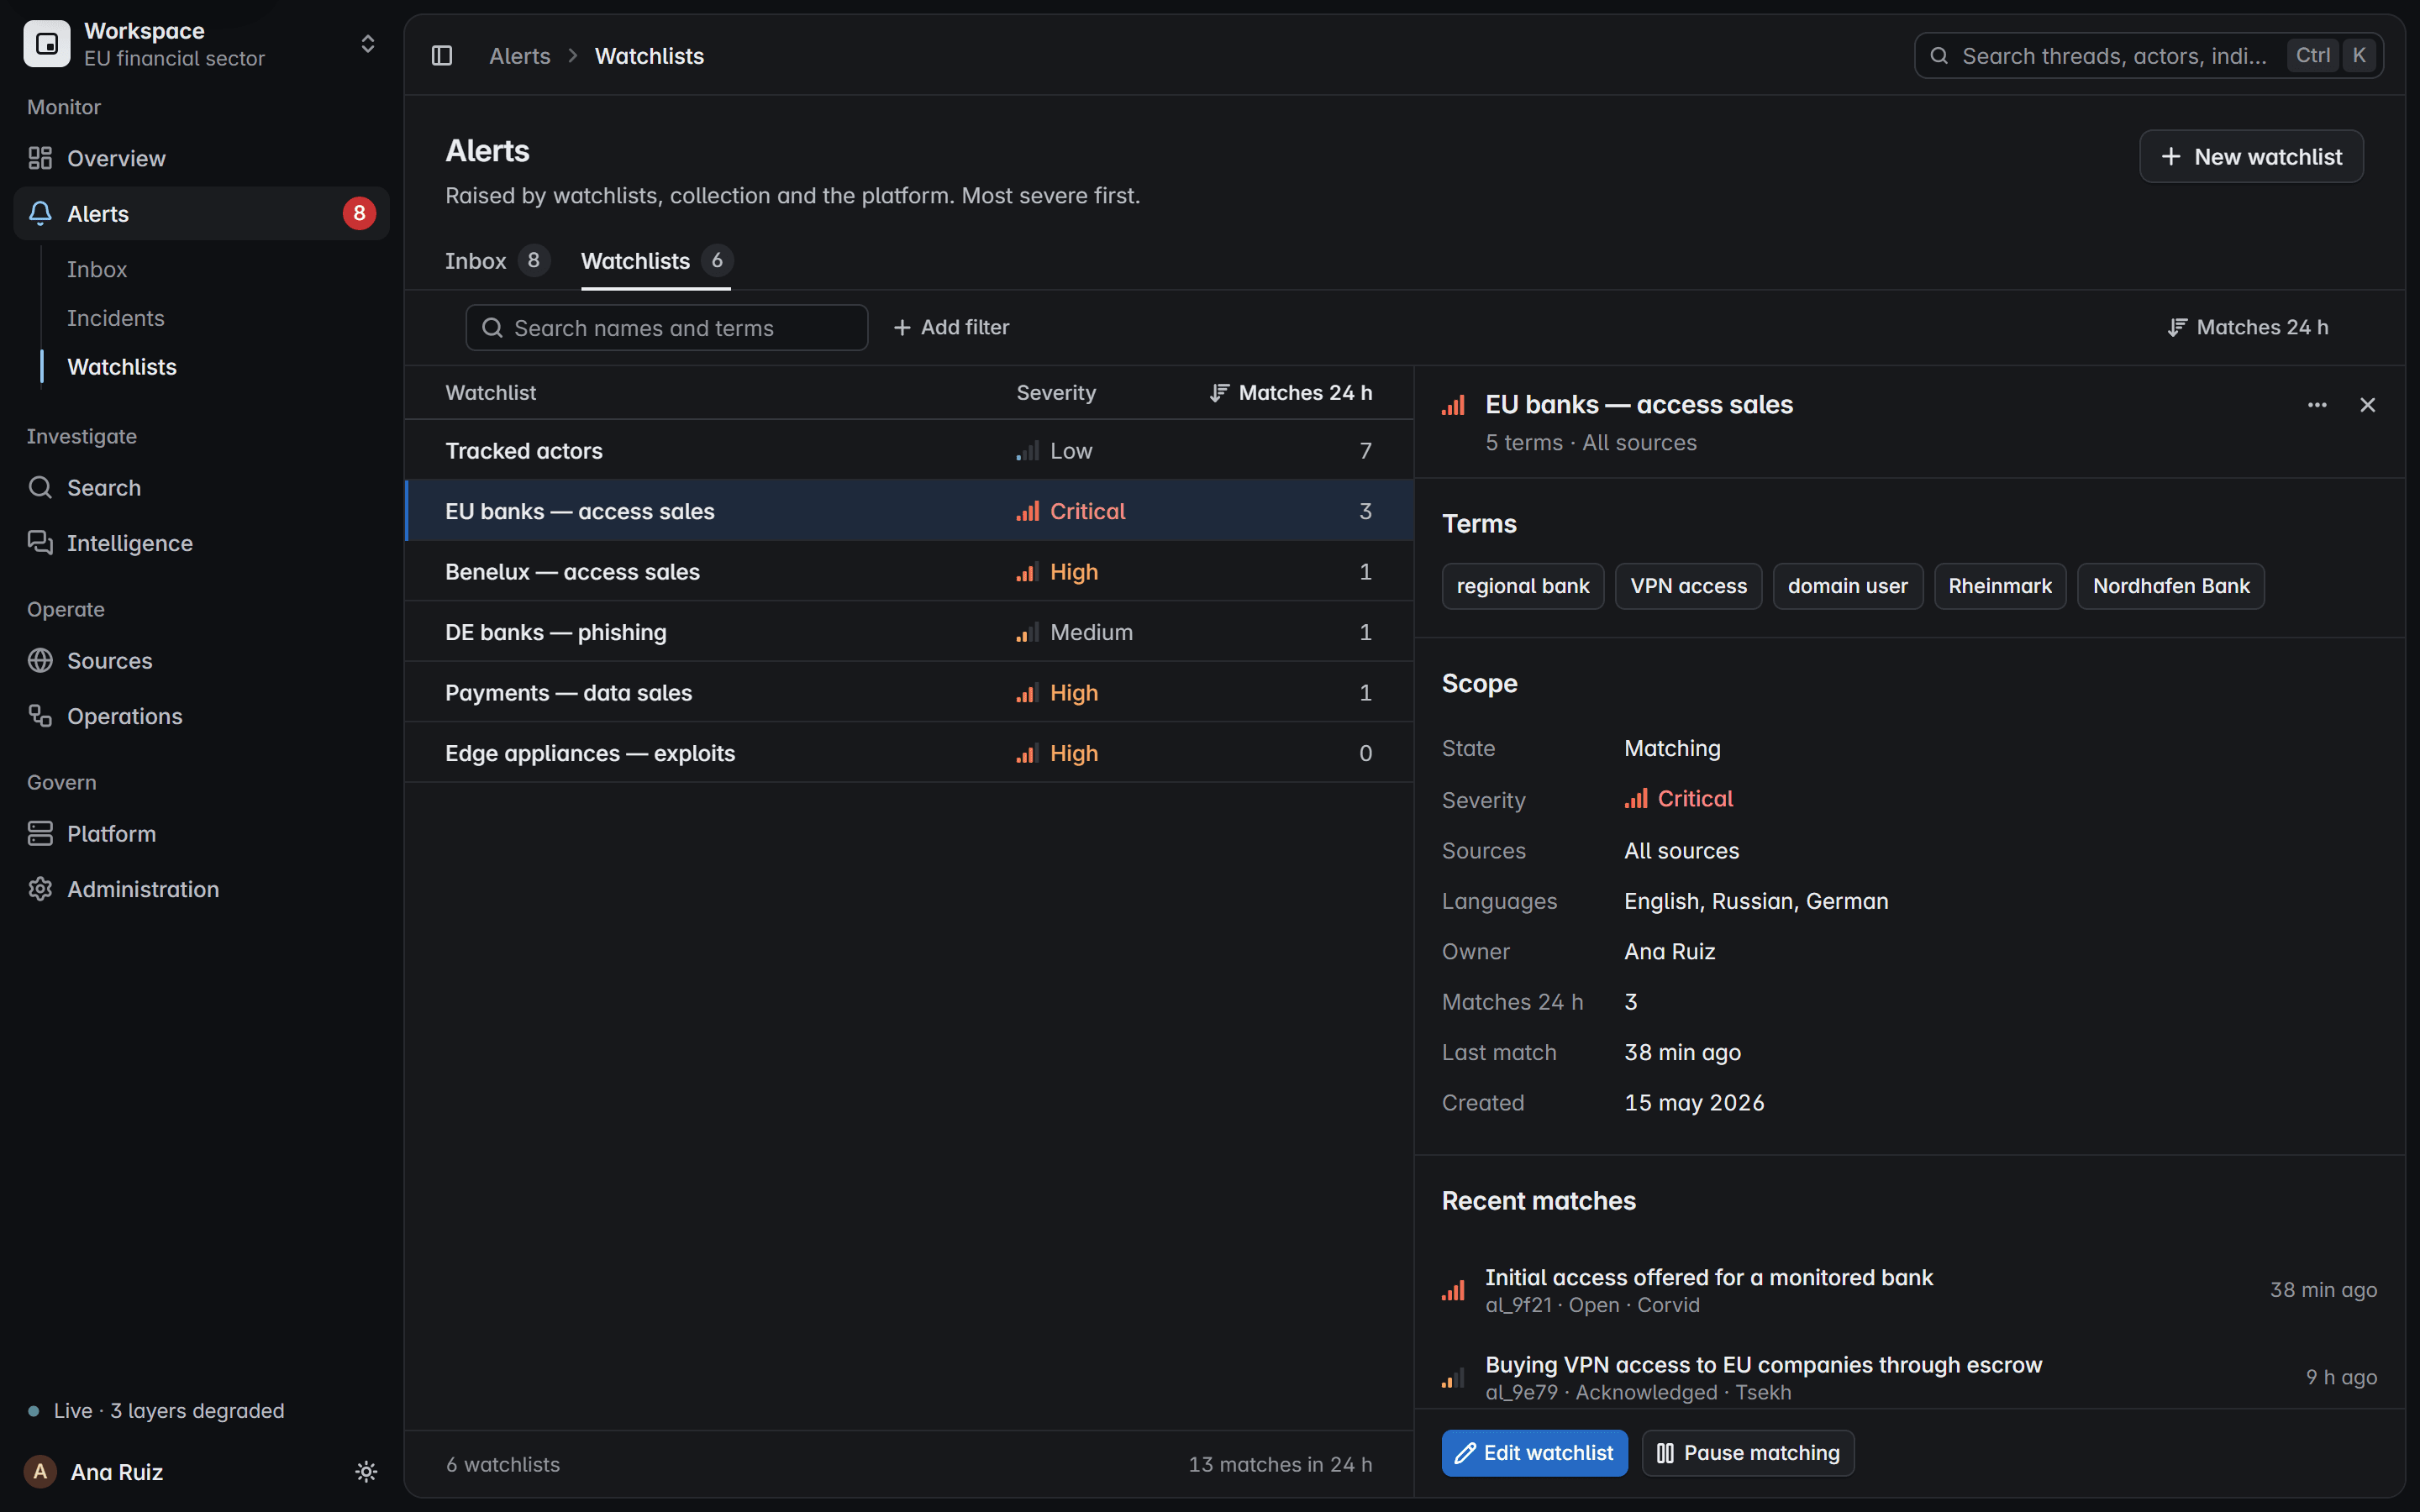This screenshot has height=1512, width=2420.
Task: Select Edge appliances — exploits row
Action: click(909, 753)
